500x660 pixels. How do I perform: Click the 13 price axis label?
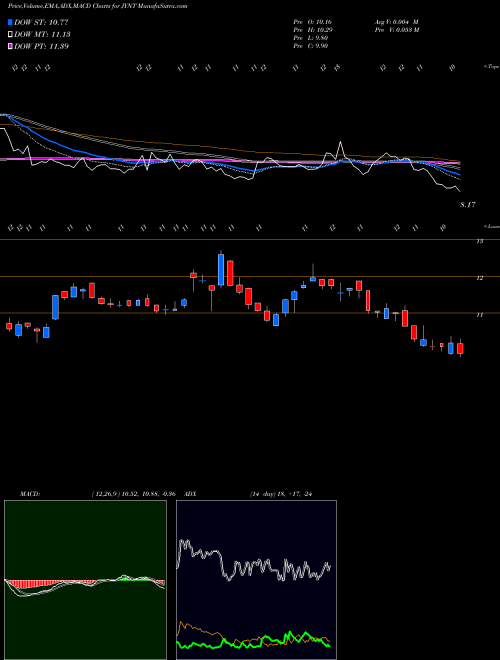click(479, 241)
